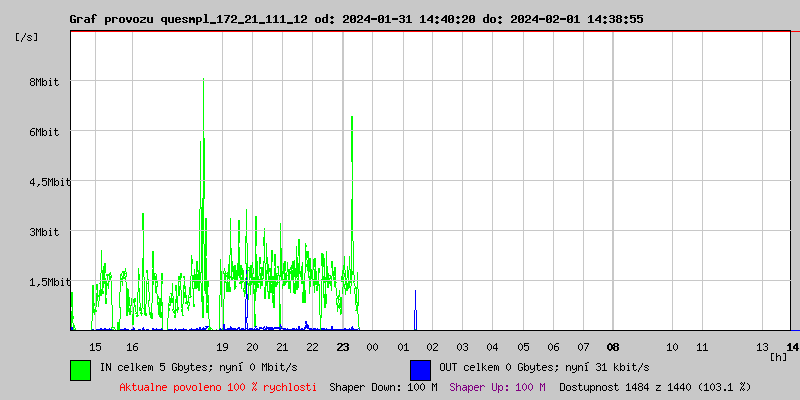
Task: Click the [/s] unit label
Action: pyautogui.click(x=27, y=37)
